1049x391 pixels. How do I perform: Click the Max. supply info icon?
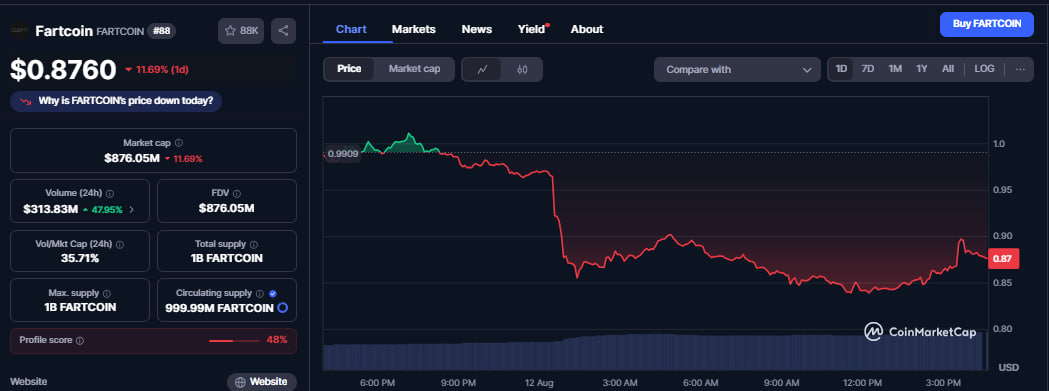(x=107, y=294)
